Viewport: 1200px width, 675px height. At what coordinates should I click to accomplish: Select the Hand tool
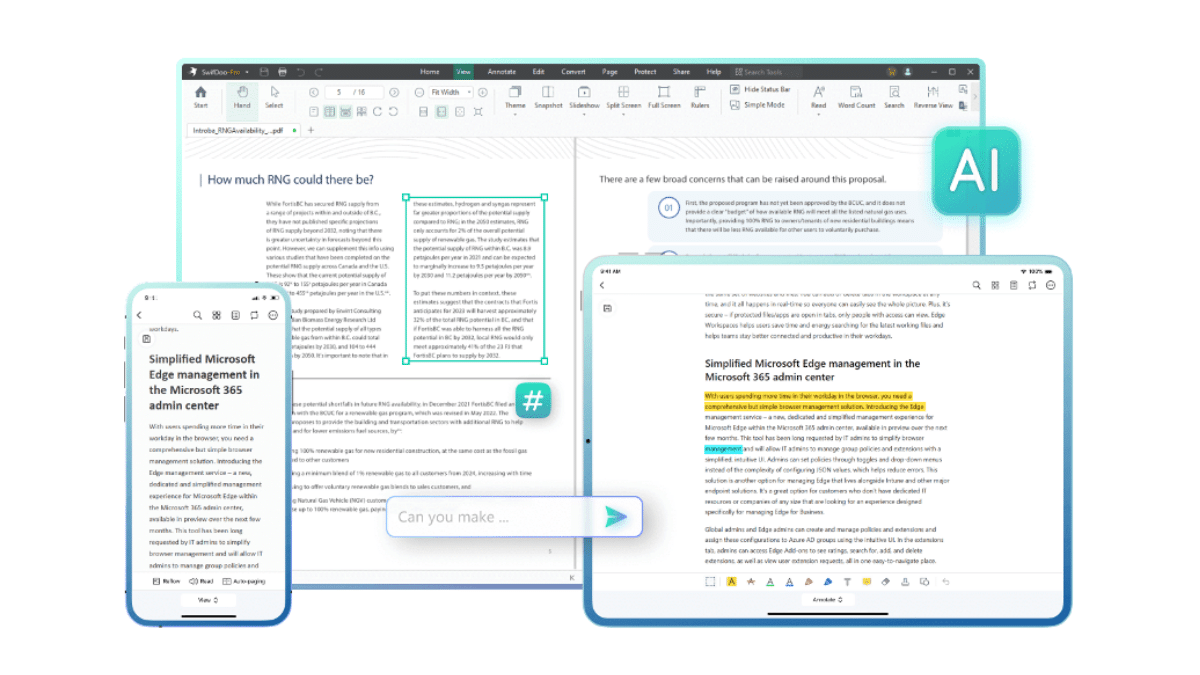pos(241,95)
